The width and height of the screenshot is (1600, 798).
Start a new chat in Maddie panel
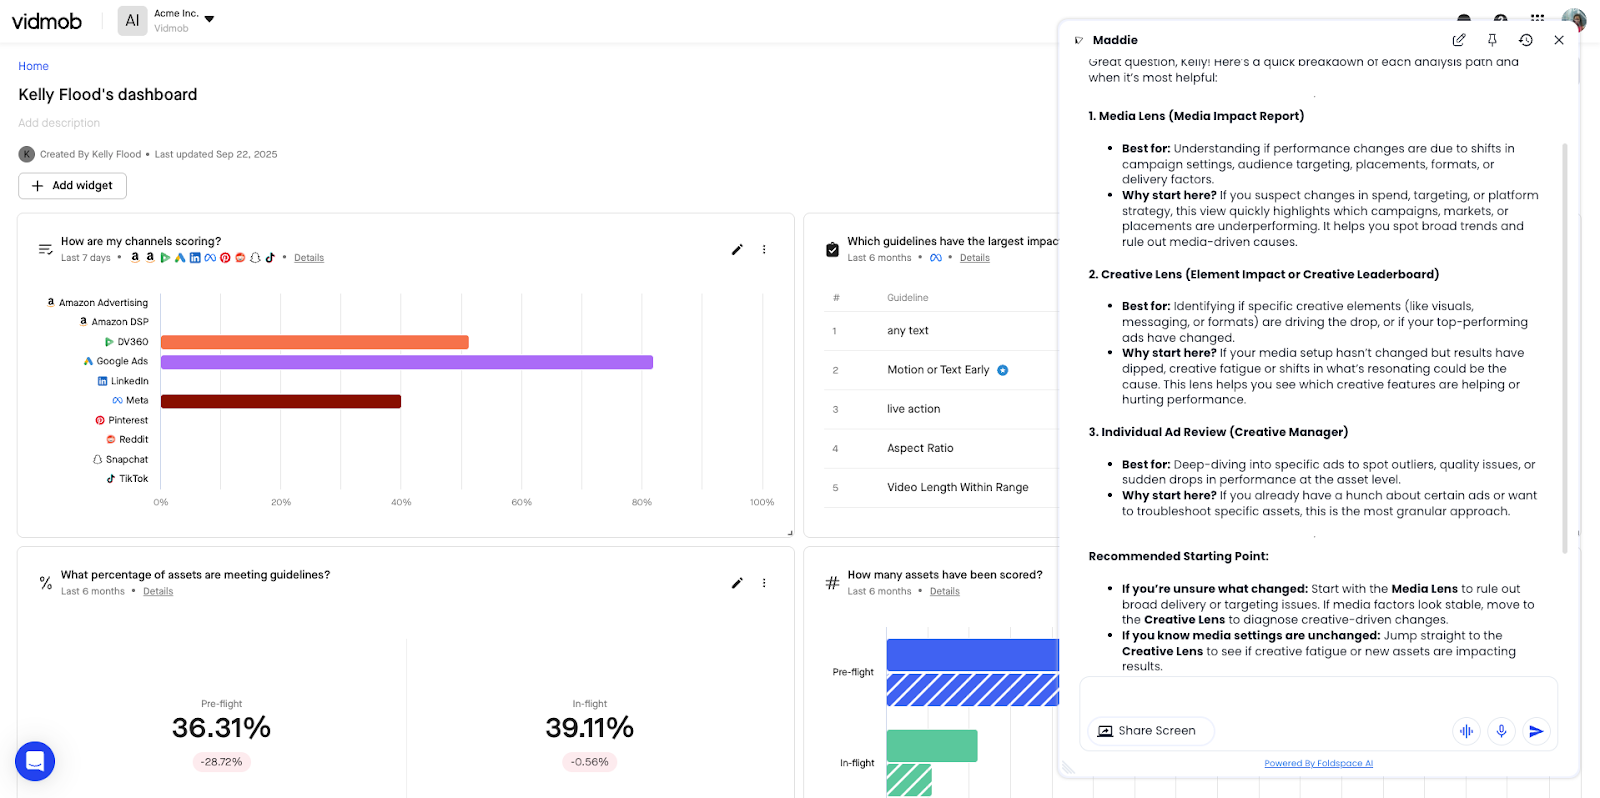pos(1458,40)
